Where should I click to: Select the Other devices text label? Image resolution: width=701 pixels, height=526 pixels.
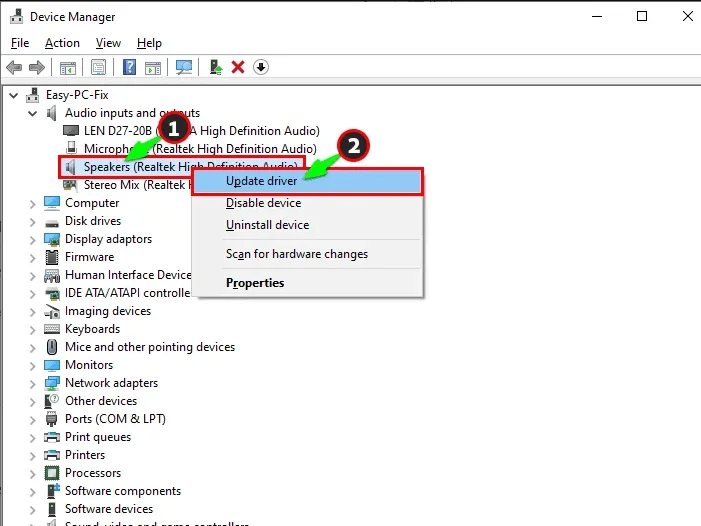point(101,401)
